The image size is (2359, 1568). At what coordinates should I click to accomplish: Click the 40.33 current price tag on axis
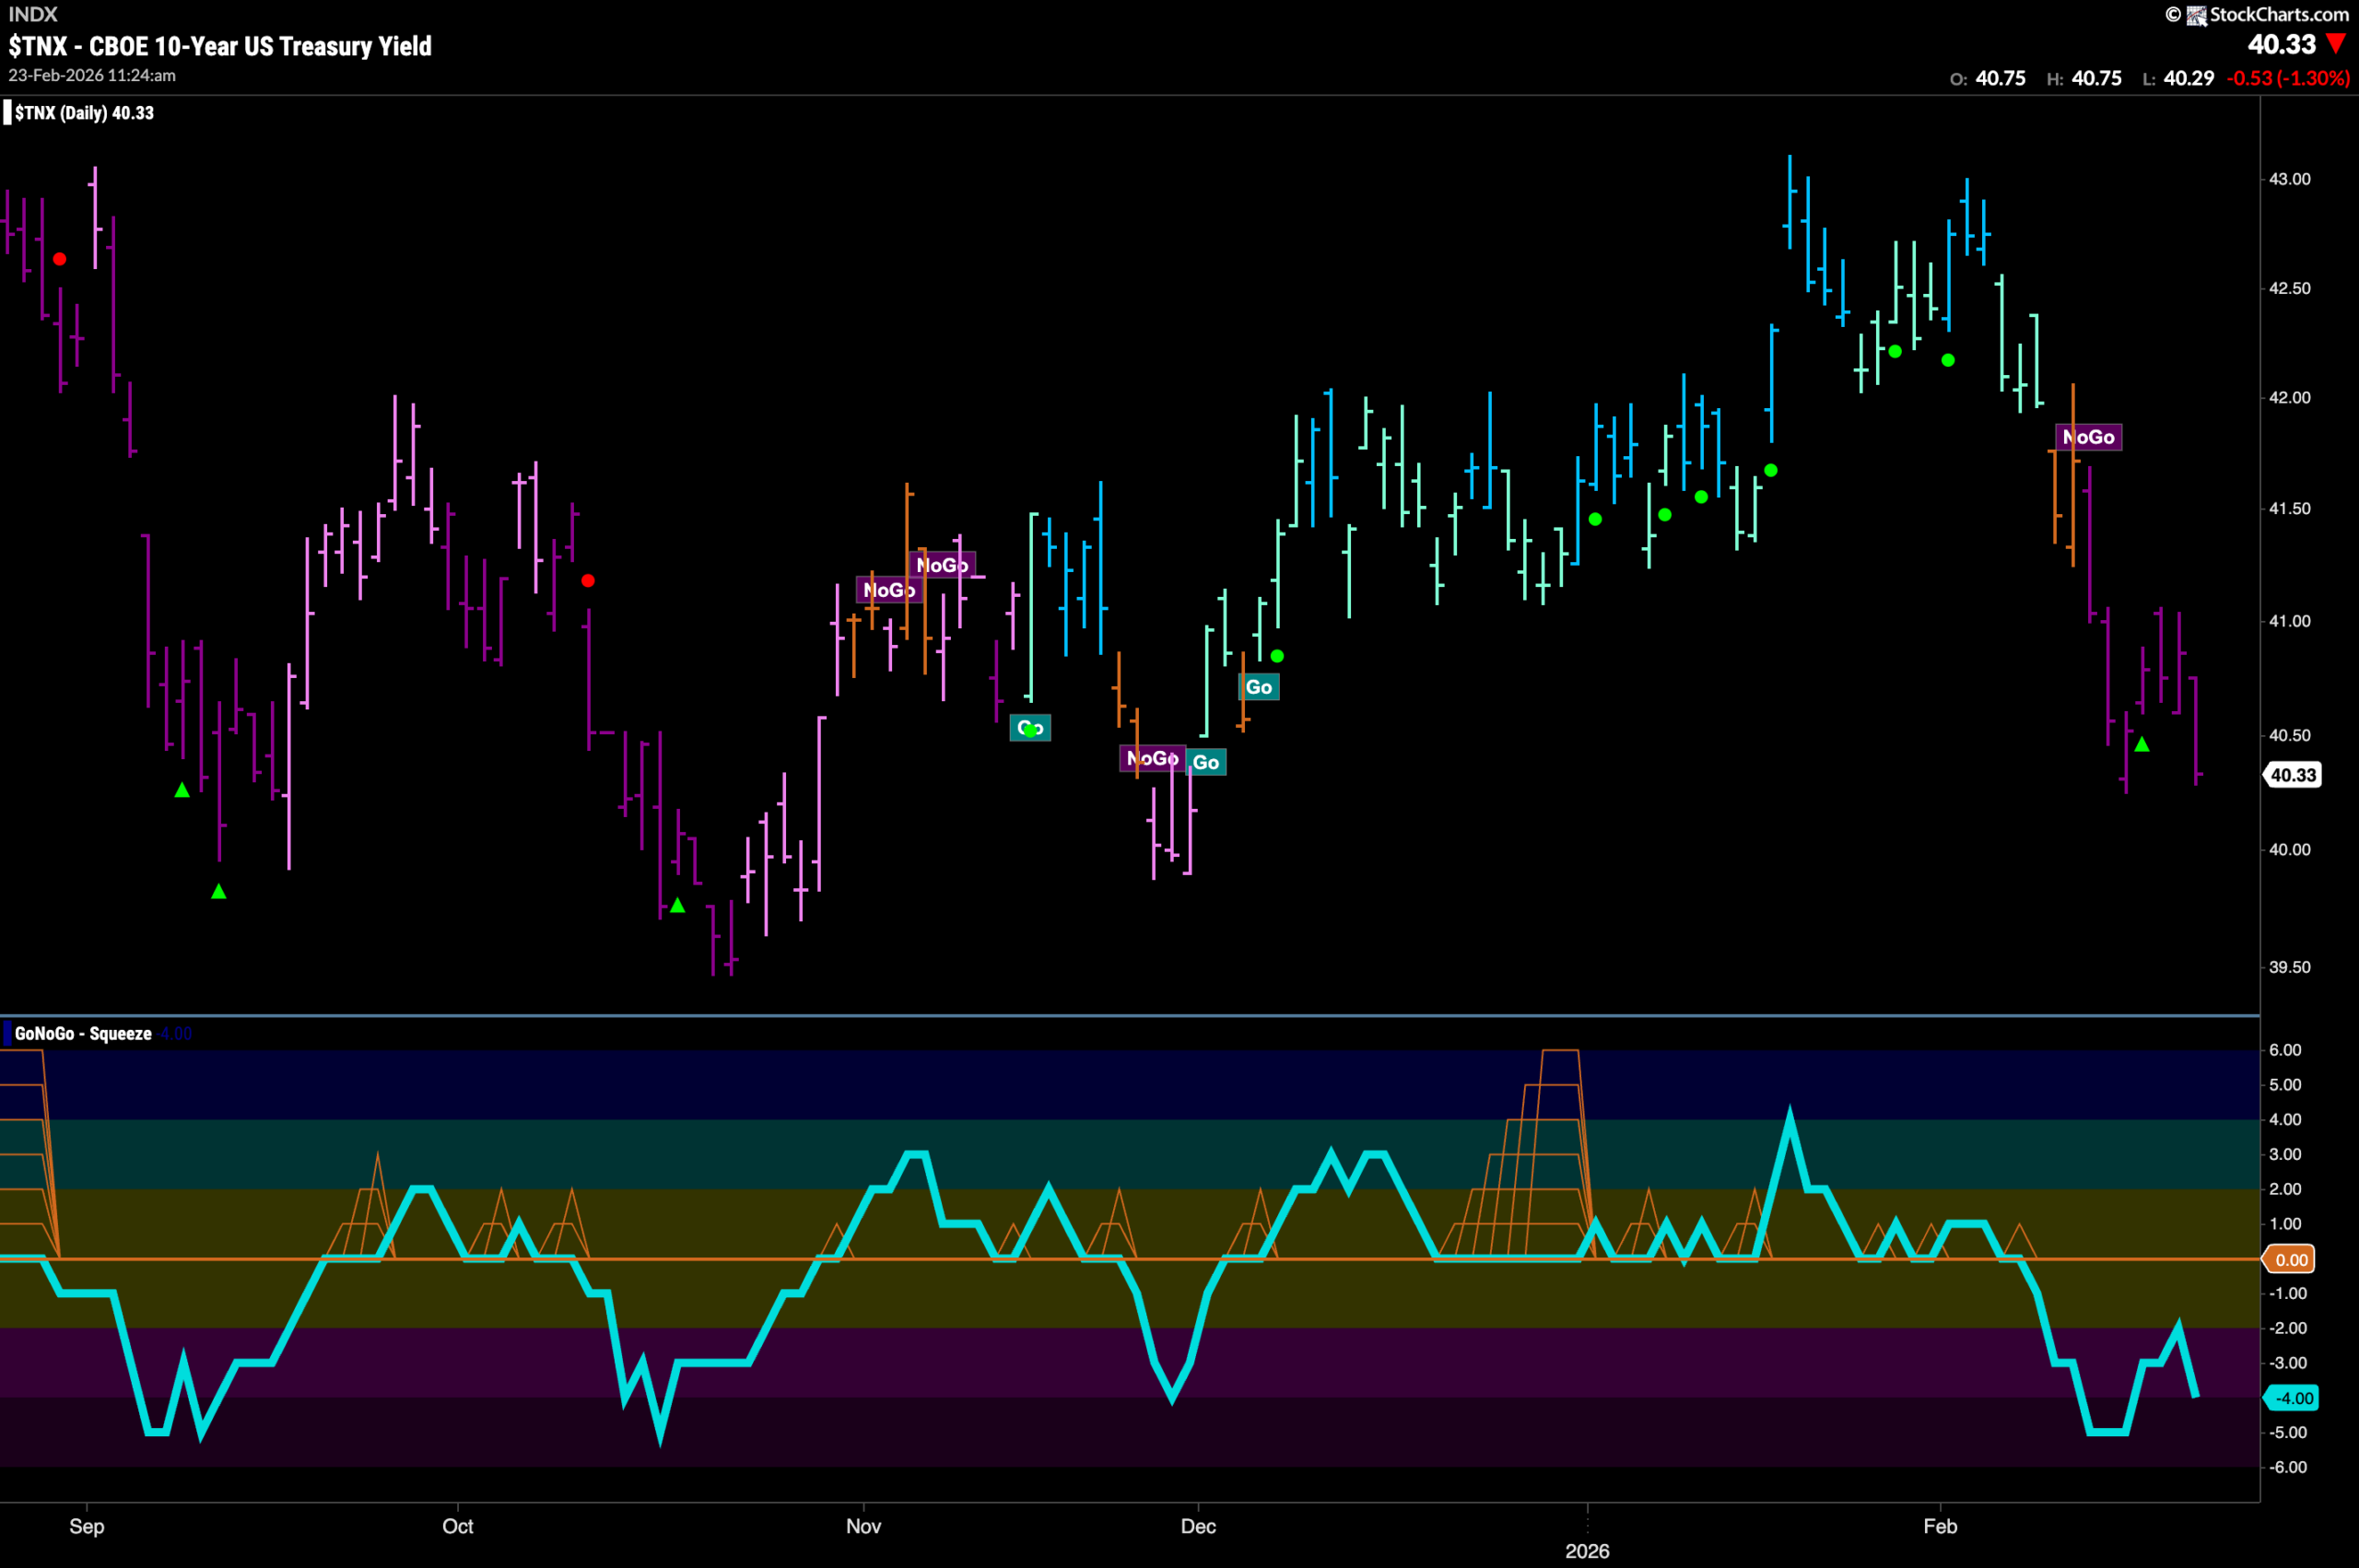click(2293, 775)
